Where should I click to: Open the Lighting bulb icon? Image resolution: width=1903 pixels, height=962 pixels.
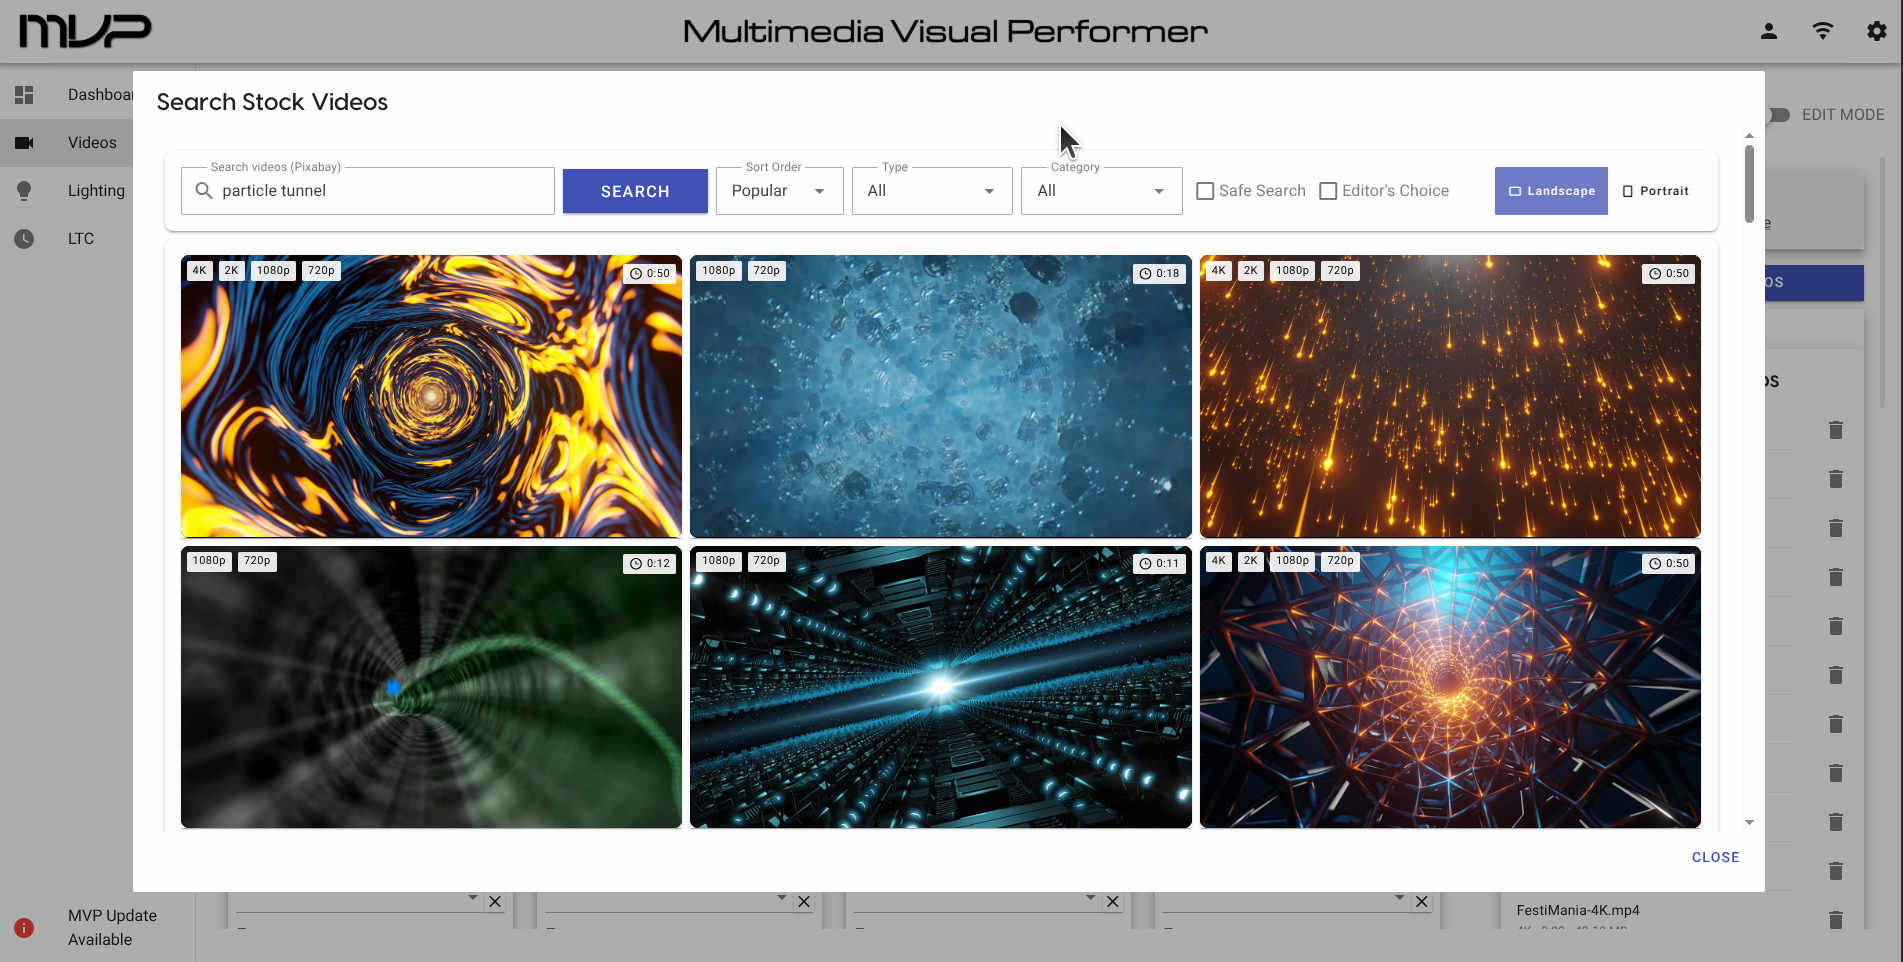coord(24,190)
